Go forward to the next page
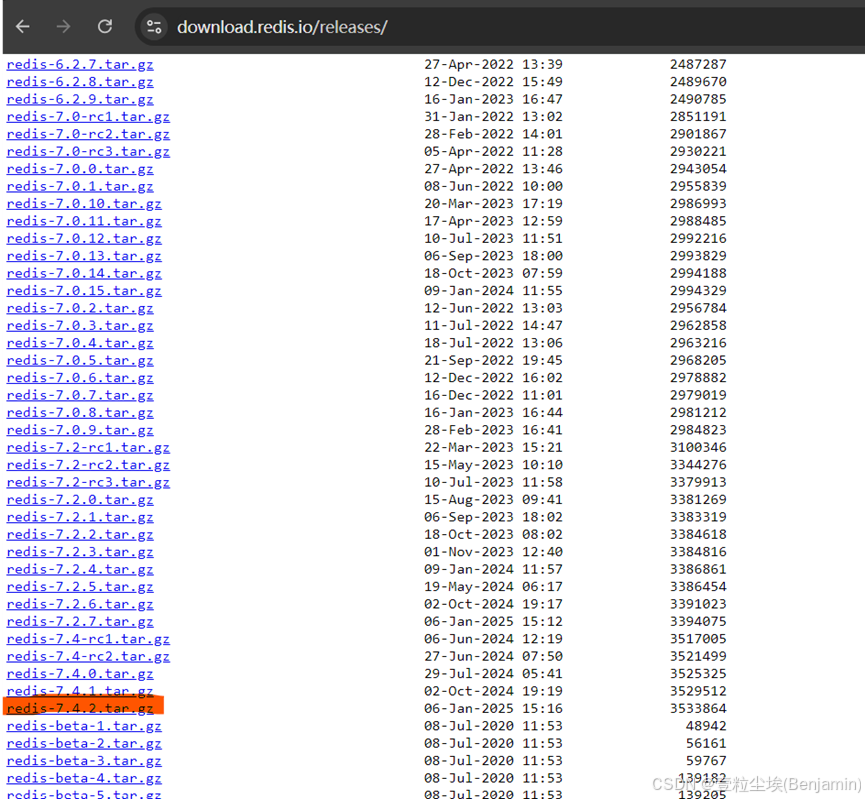The width and height of the screenshot is (865, 799). (x=63, y=26)
